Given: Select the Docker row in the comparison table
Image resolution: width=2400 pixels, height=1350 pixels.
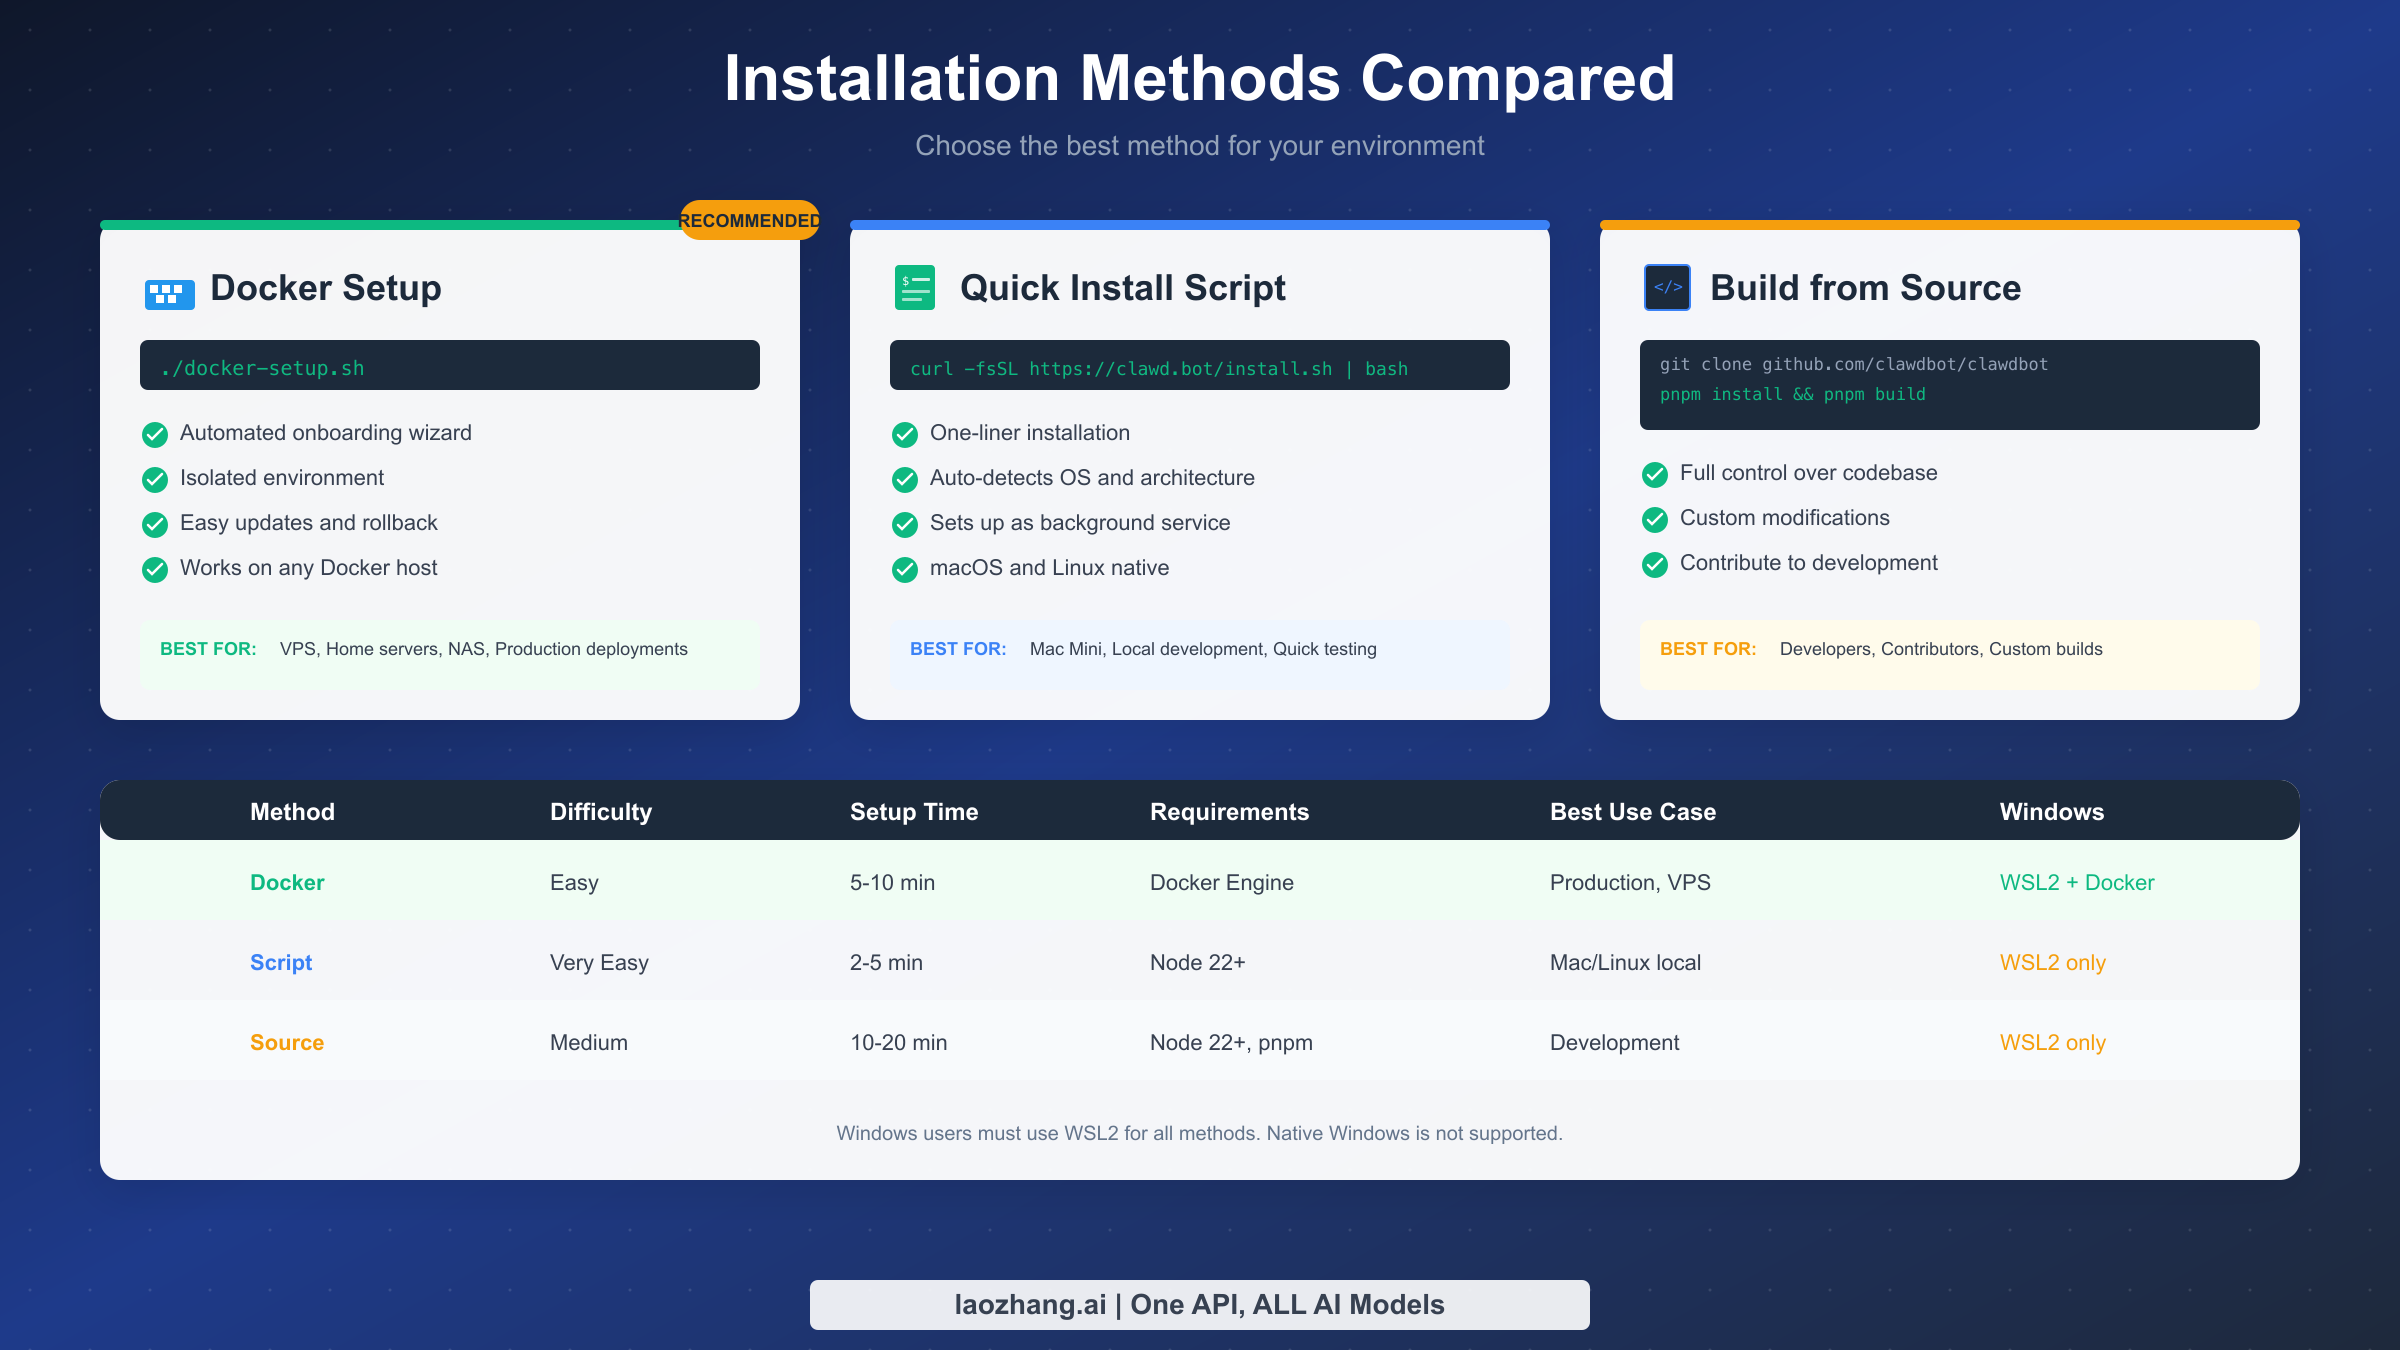Looking at the screenshot, I should pos(1200,882).
